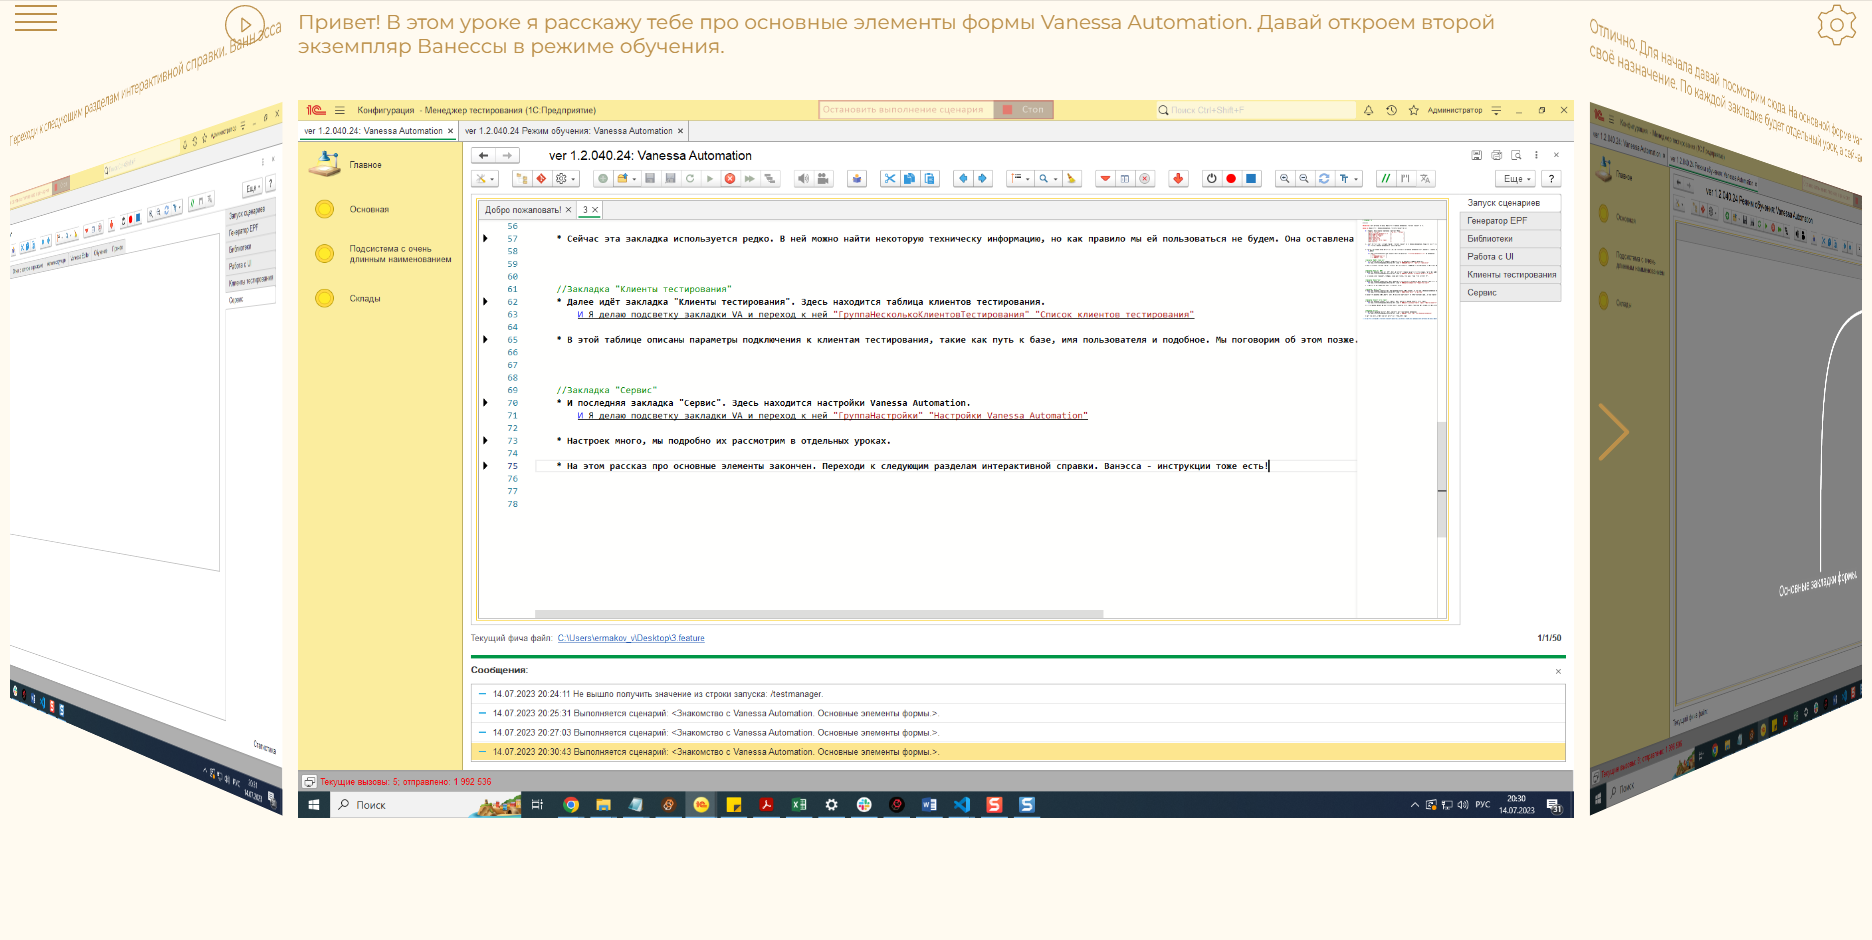This screenshot has width=1872, height=940.
Task: Go to next slide with right chevron
Action: click(1613, 432)
